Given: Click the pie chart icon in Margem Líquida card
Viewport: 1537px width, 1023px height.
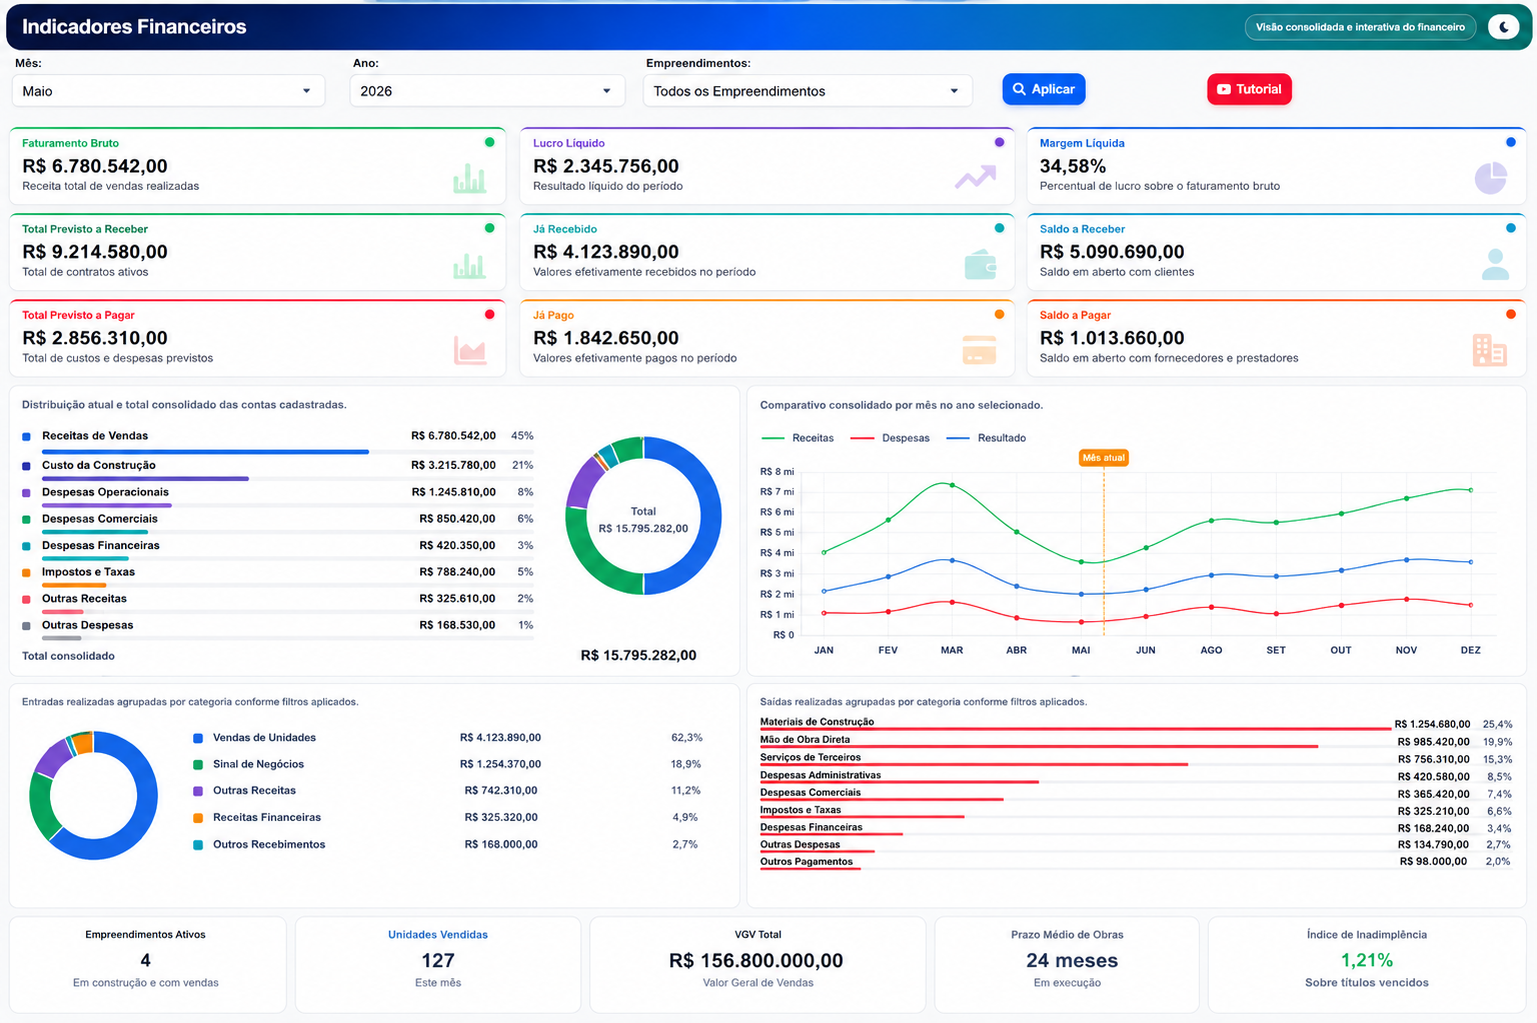Looking at the screenshot, I should click(x=1491, y=178).
